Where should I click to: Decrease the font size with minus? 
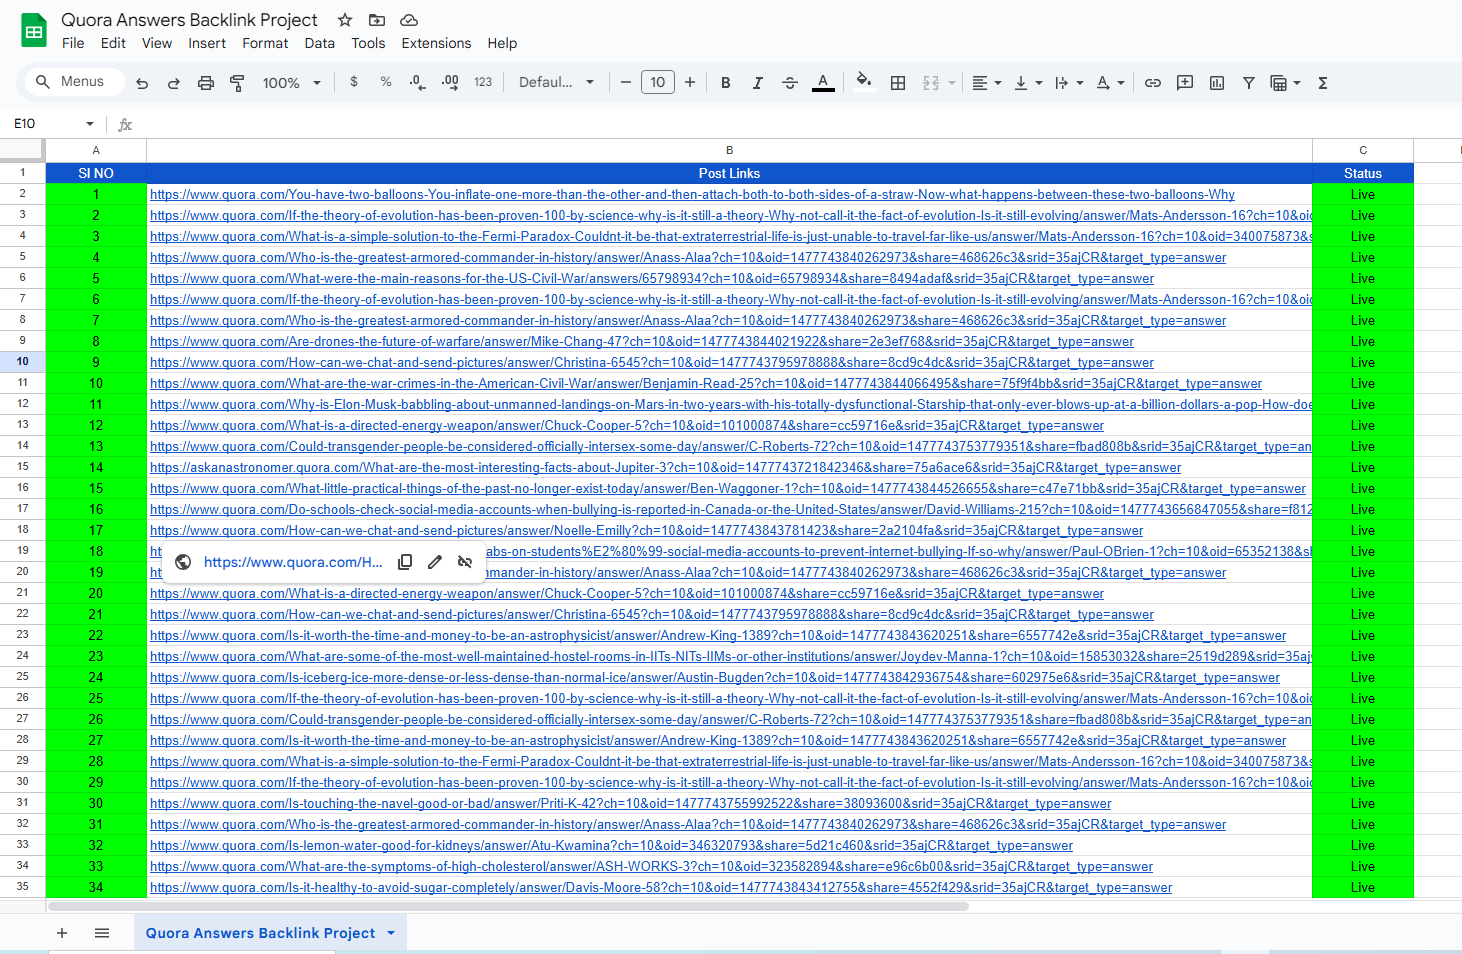tap(626, 82)
